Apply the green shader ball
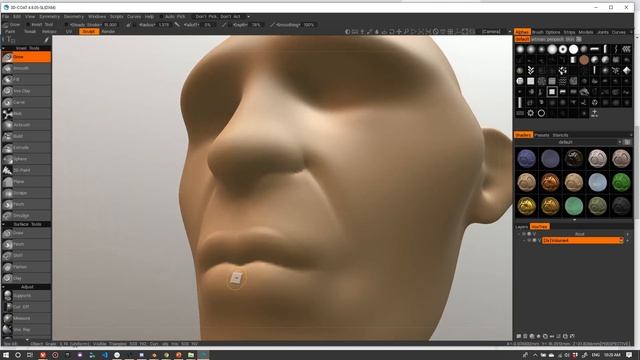 tap(621, 182)
